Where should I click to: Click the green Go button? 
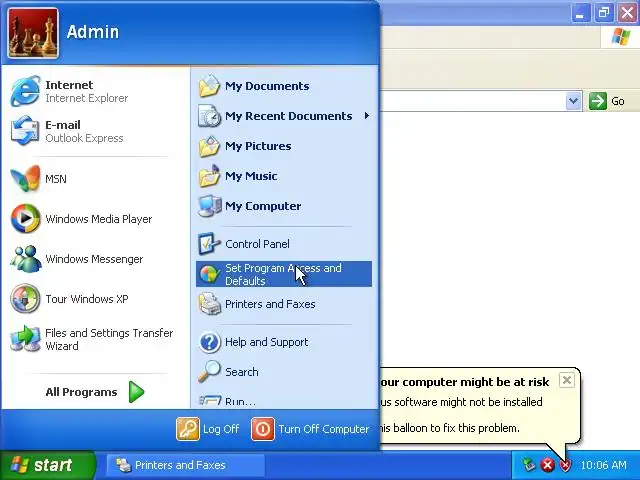pos(598,101)
